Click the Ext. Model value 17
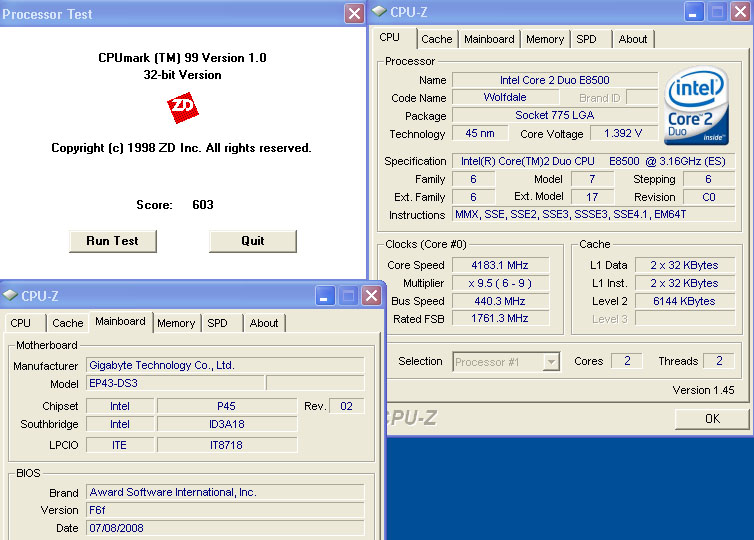Screen dimensions: 754x540 point(592,197)
